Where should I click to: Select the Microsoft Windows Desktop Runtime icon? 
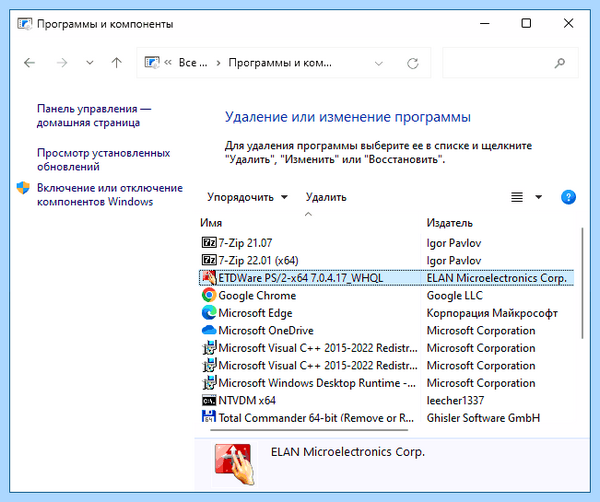pyautogui.click(x=209, y=383)
